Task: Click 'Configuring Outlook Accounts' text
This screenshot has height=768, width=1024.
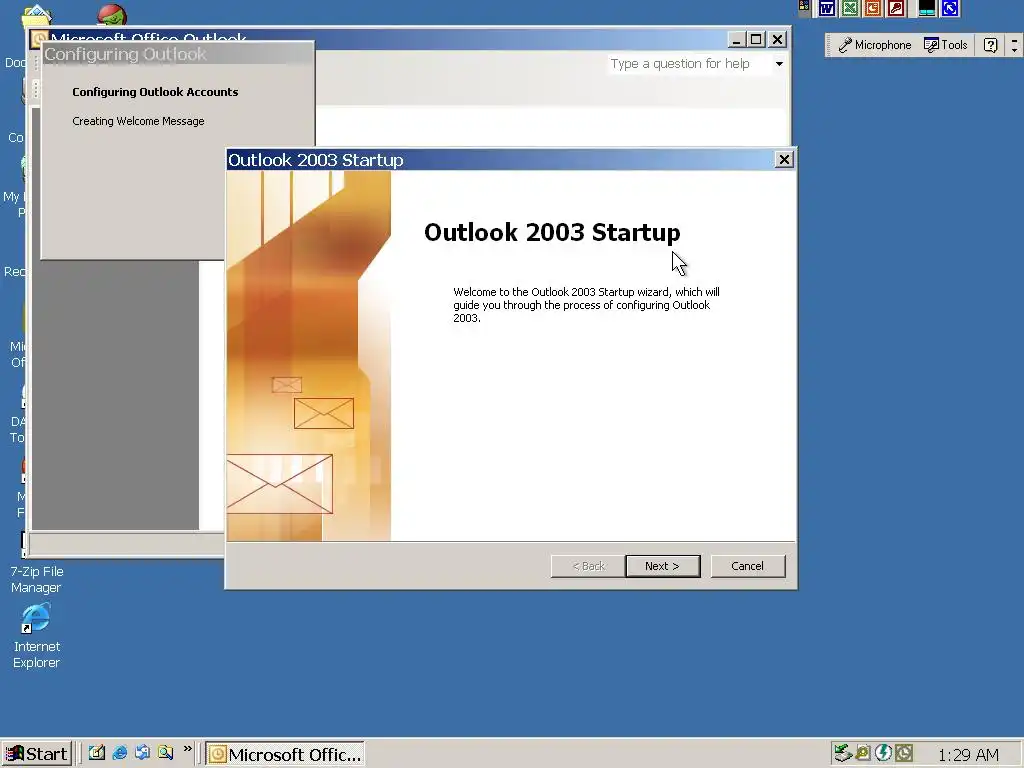Action: [x=155, y=92]
